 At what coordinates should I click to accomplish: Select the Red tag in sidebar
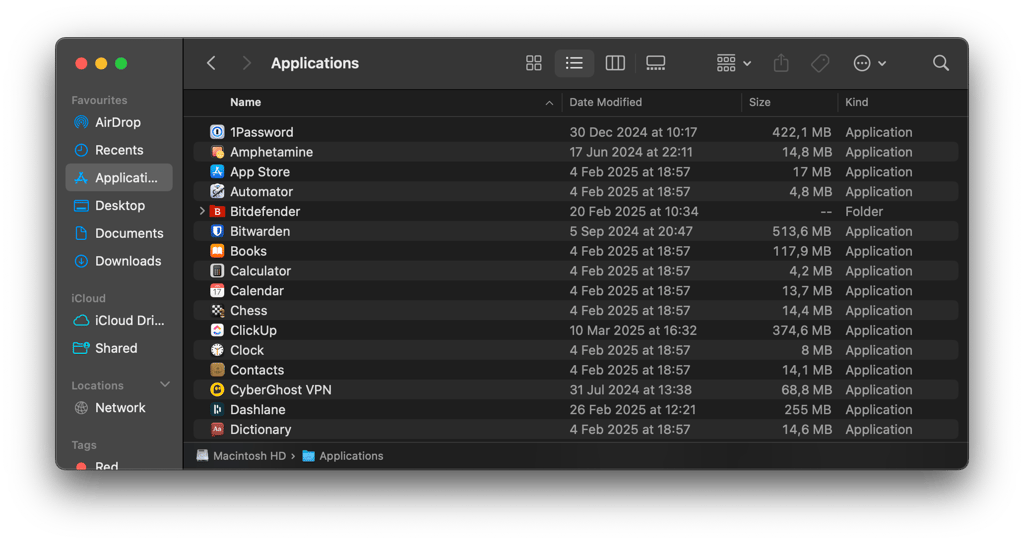point(98,466)
